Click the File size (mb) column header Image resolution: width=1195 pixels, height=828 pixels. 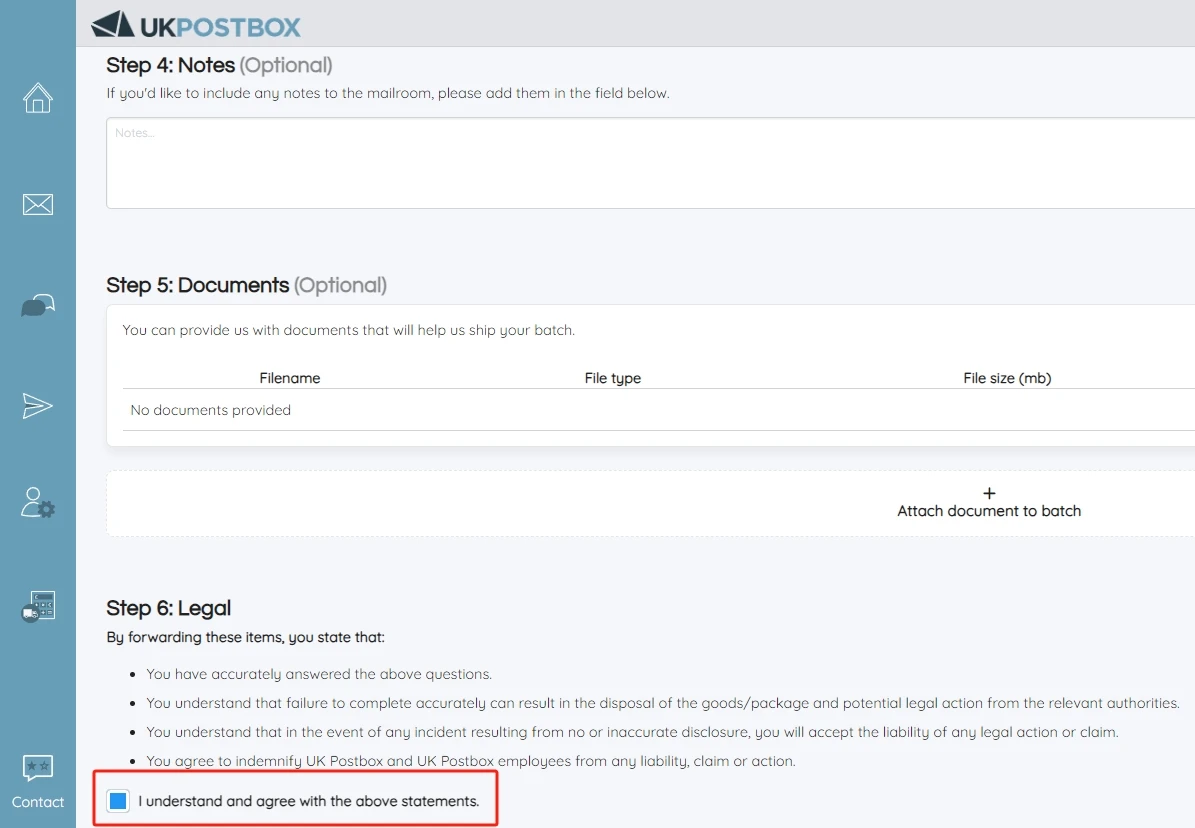1007,378
